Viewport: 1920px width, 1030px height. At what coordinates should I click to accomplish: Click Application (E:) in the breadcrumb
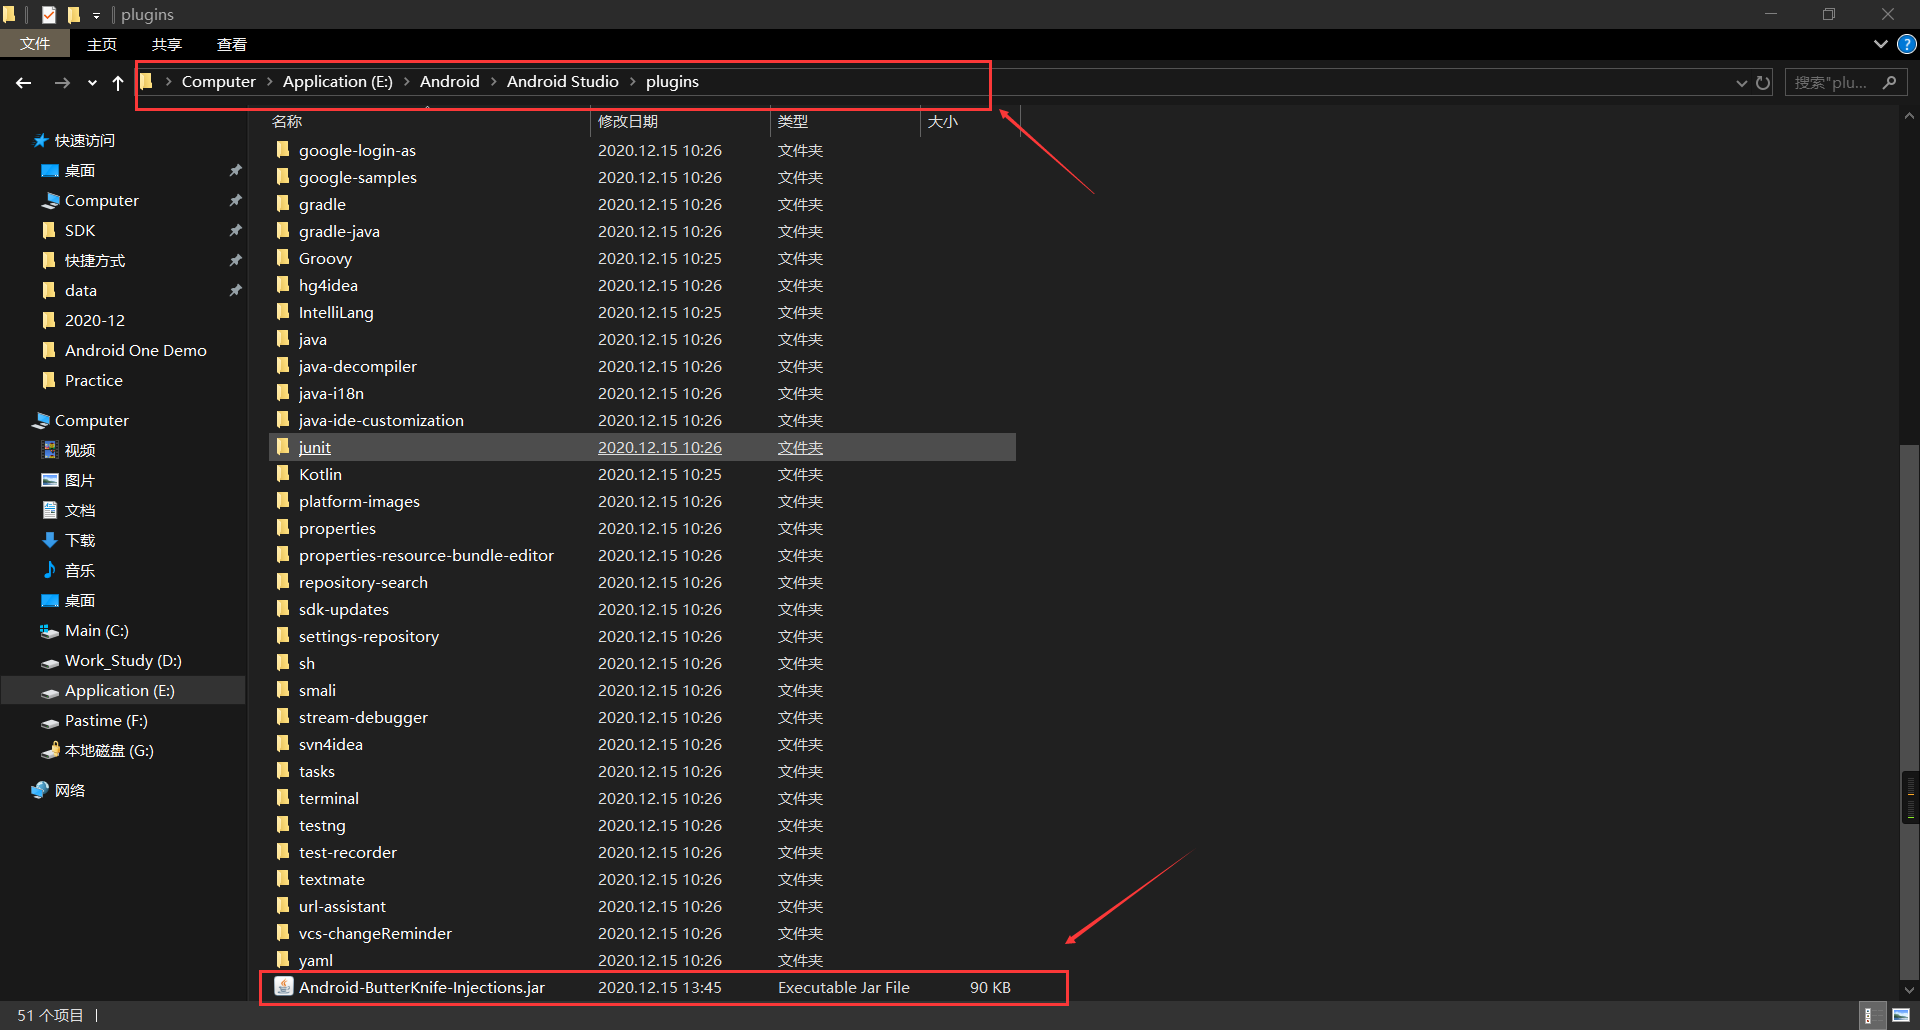click(x=337, y=82)
